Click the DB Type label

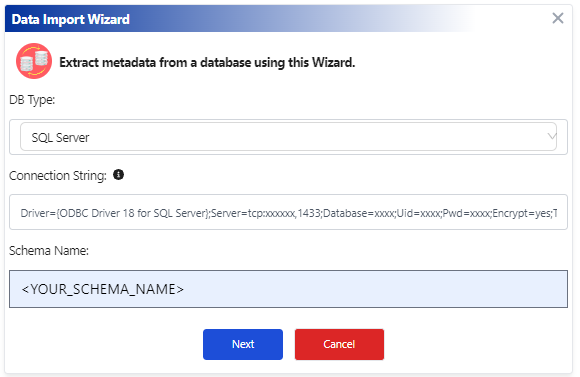point(32,100)
